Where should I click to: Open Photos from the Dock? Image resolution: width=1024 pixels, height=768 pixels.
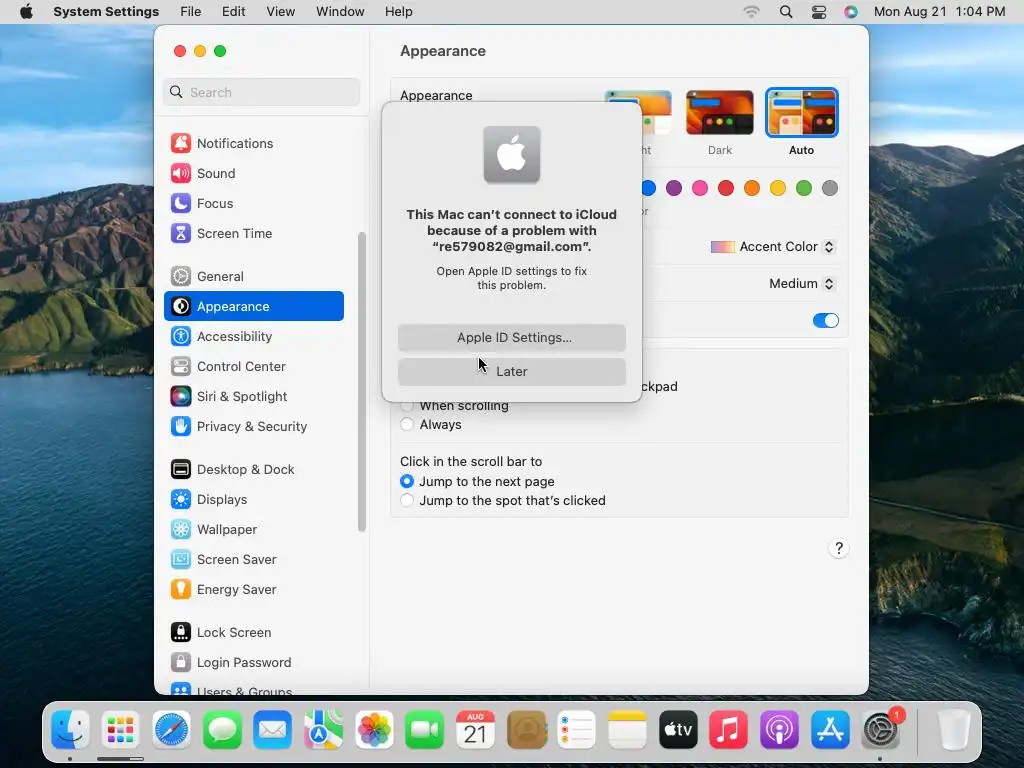click(x=374, y=729)
